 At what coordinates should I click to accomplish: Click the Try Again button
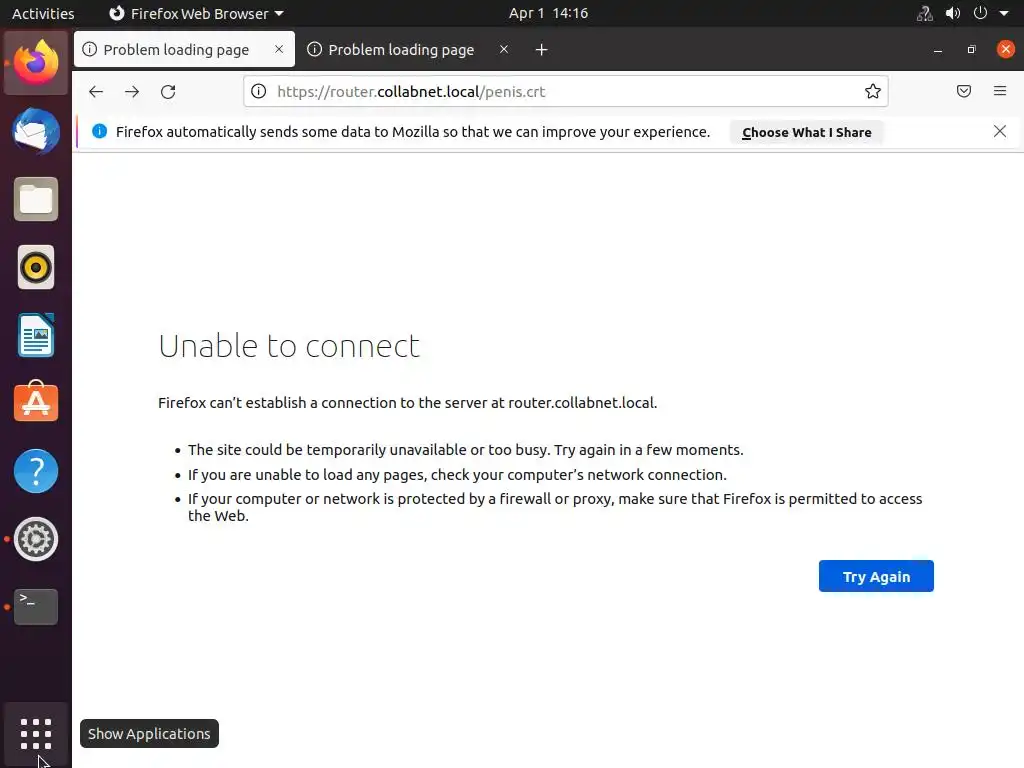tap(876, 576)
